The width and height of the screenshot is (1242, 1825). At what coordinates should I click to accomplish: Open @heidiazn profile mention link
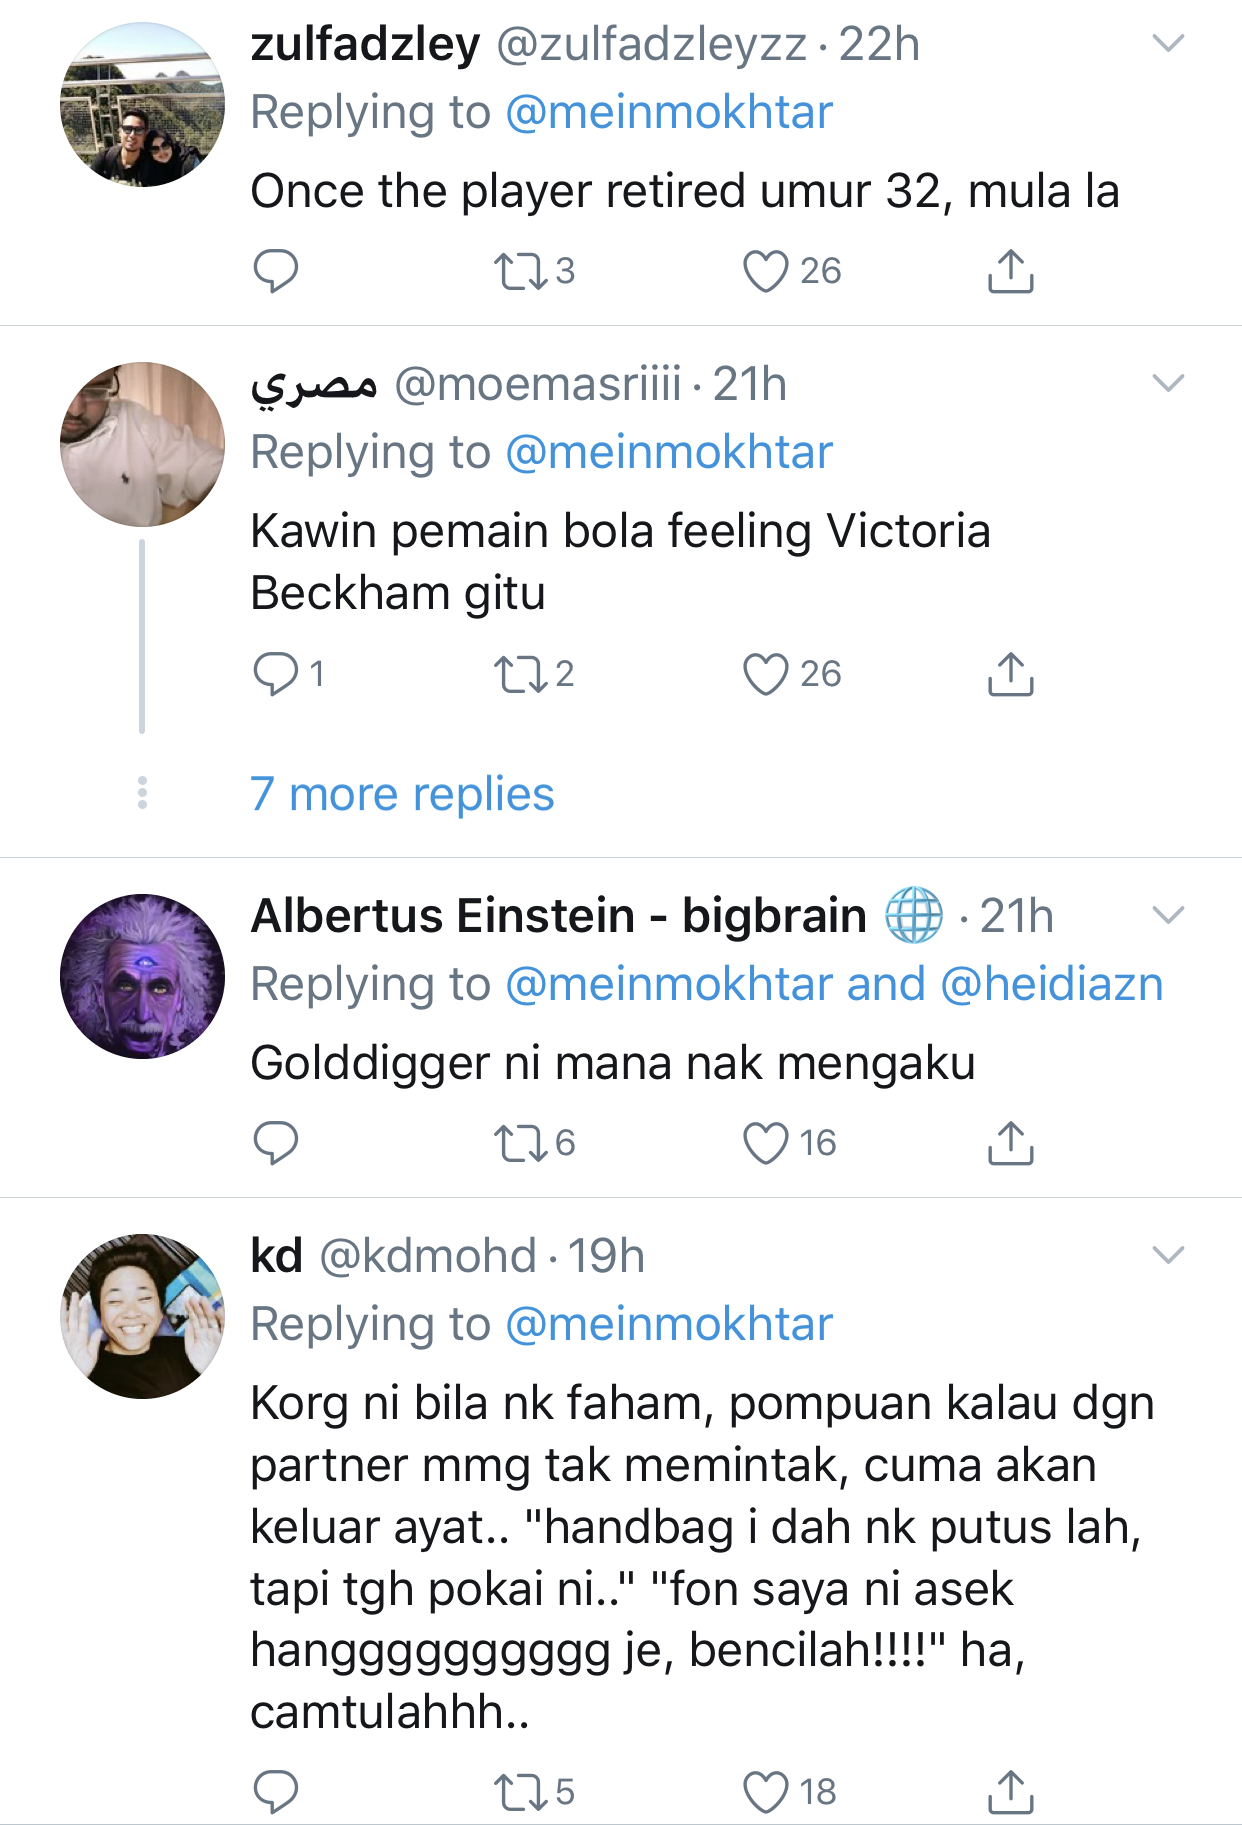click(x=1052, y=984)
